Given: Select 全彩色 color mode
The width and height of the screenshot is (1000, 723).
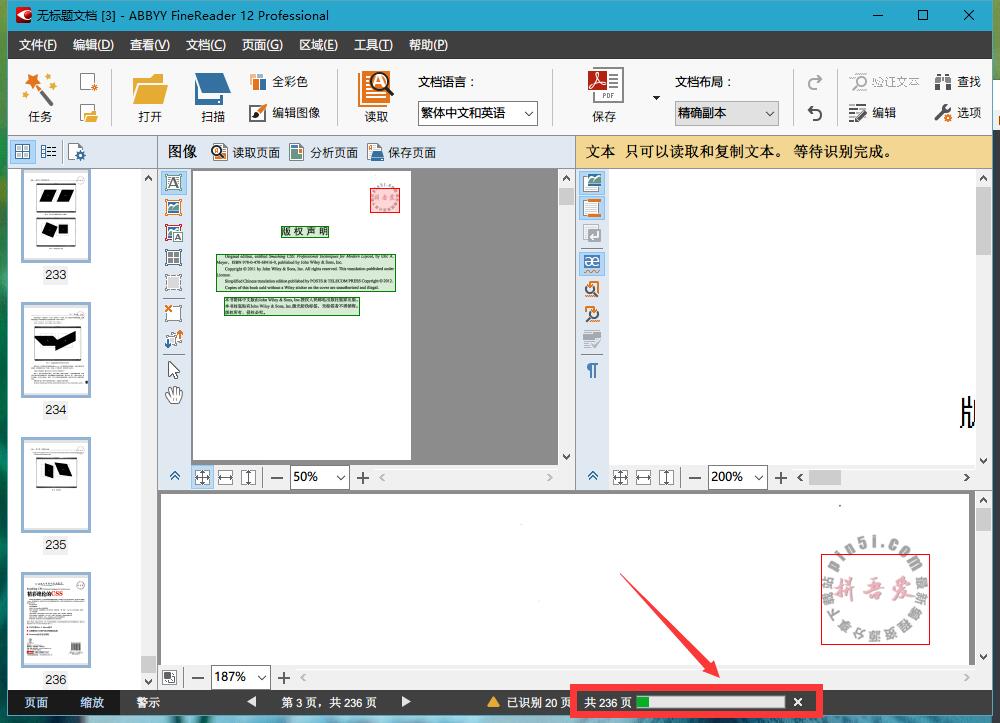Looking at the screenshot, I should point(279,82).
